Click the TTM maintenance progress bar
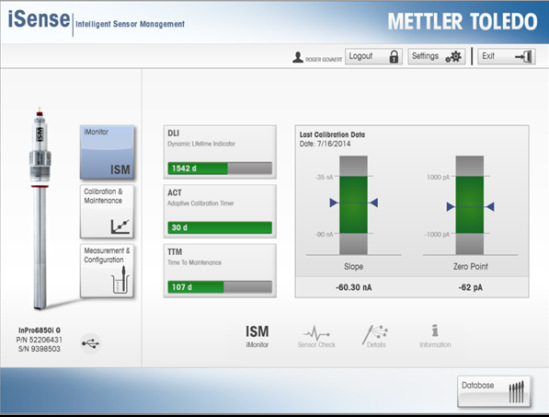Image resolution: width=549 pixels, height=417 pixels. 220,287
